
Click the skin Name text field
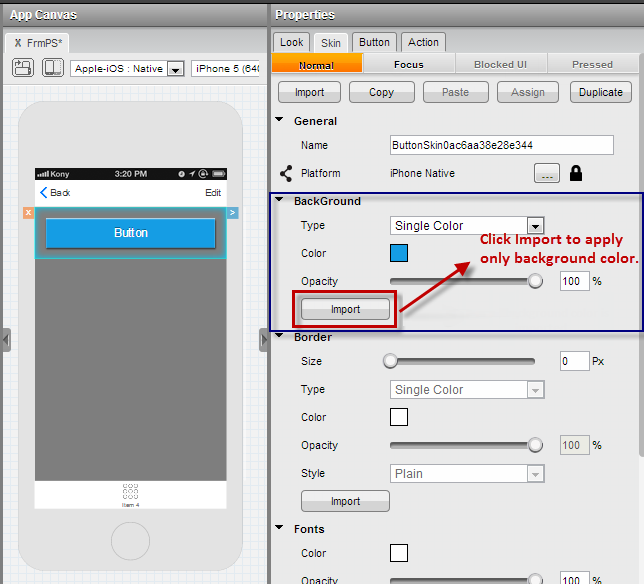tap(501, 145)
